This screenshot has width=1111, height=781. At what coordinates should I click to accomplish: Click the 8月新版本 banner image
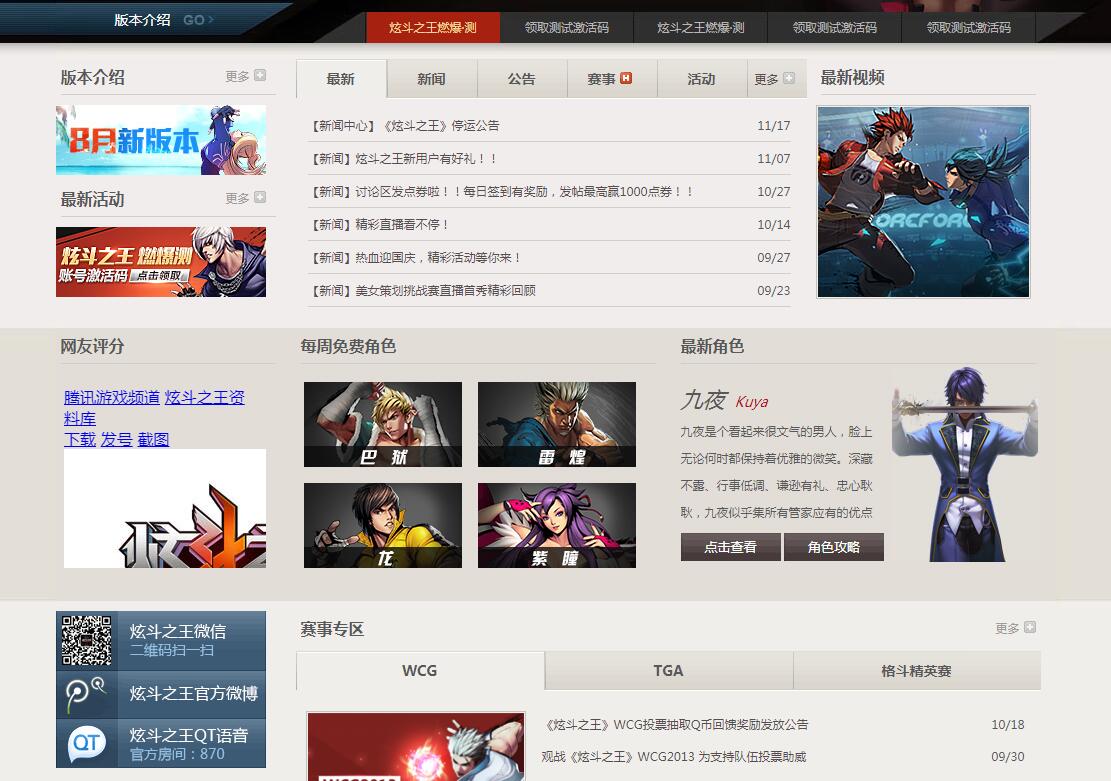click(161, 140)
